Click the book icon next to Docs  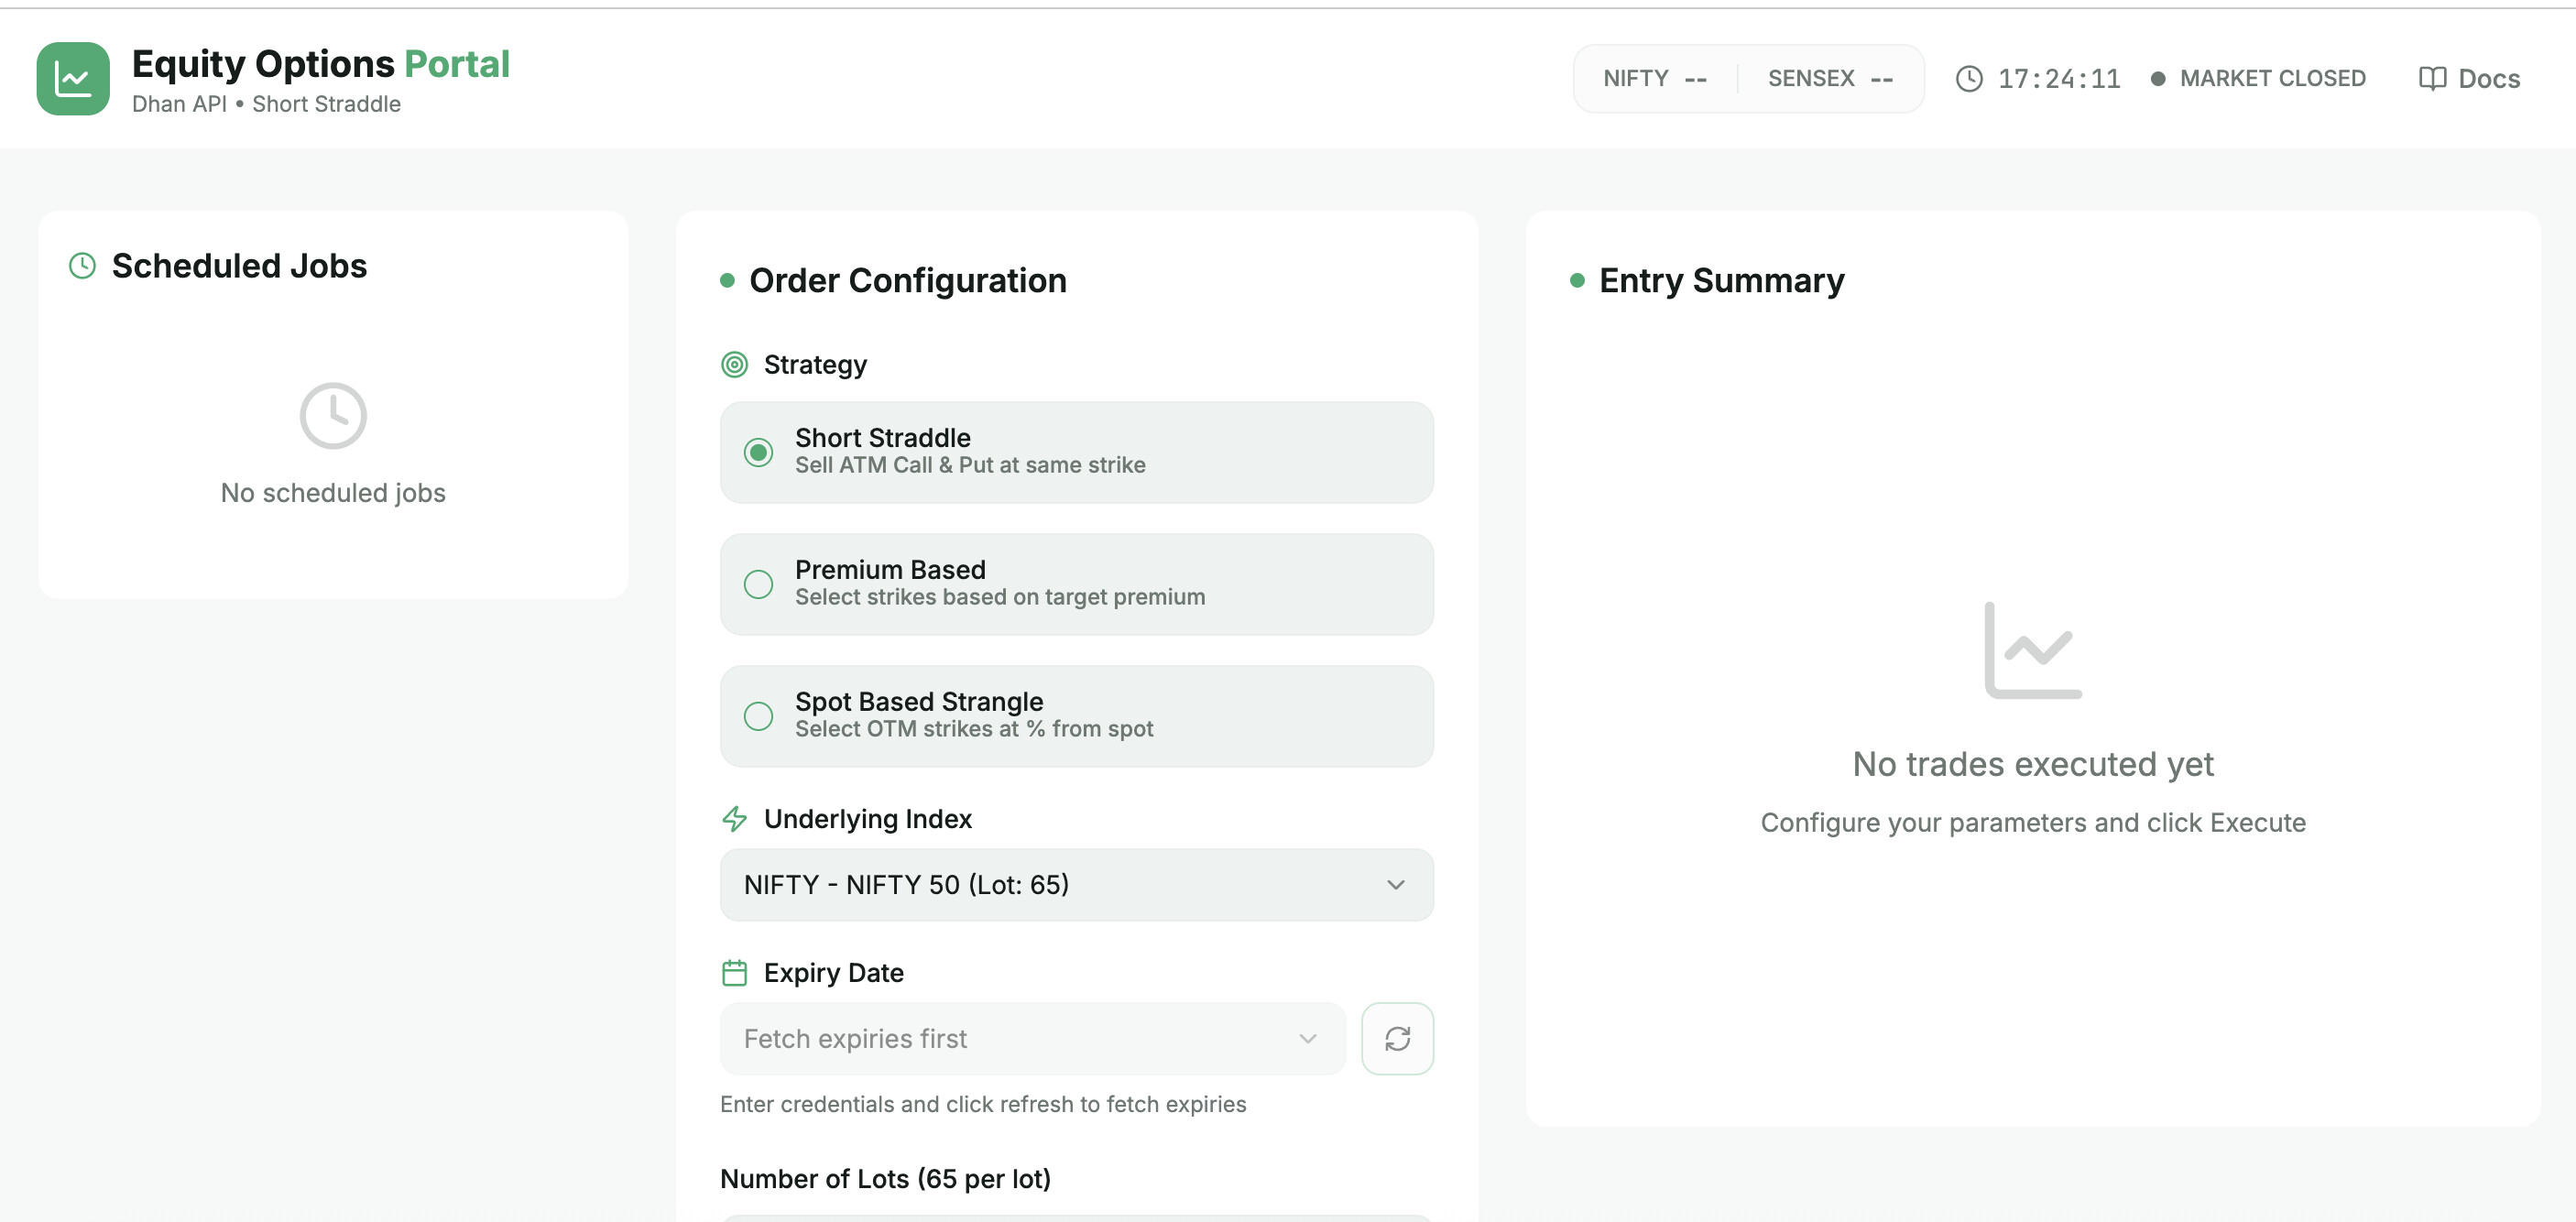point(2431,79)
